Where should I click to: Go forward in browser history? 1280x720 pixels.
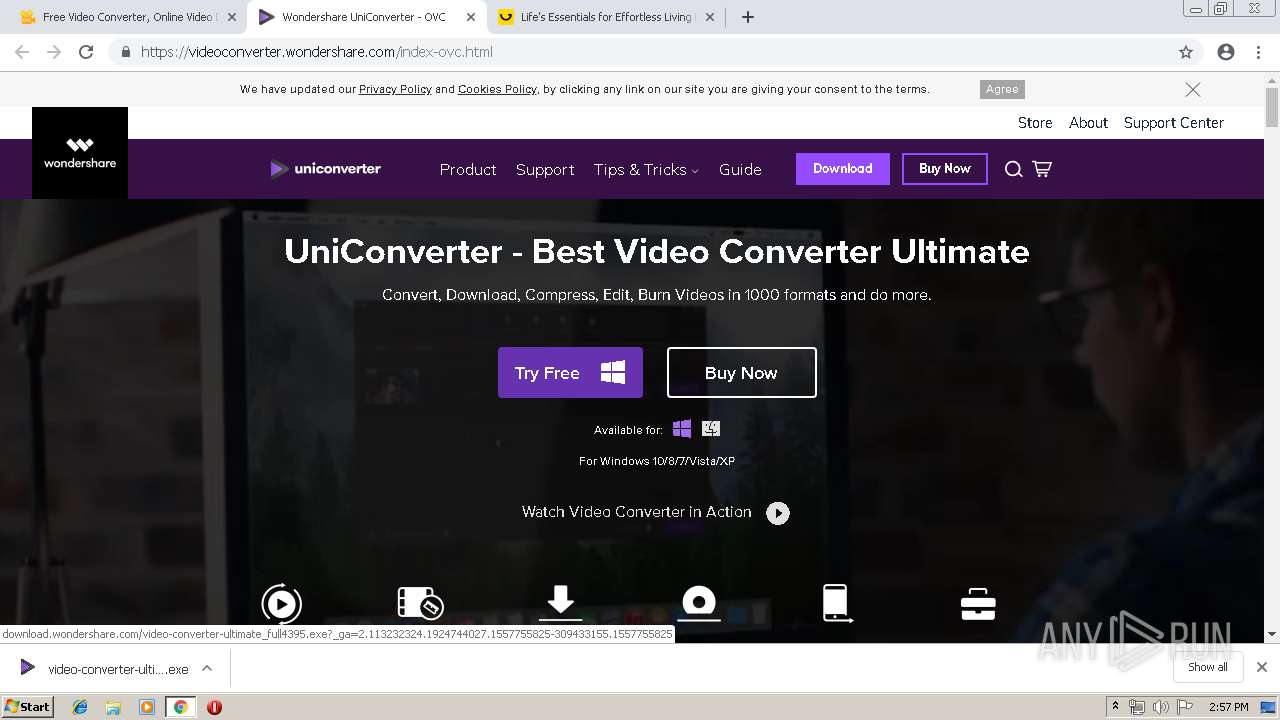pos(54,52)
